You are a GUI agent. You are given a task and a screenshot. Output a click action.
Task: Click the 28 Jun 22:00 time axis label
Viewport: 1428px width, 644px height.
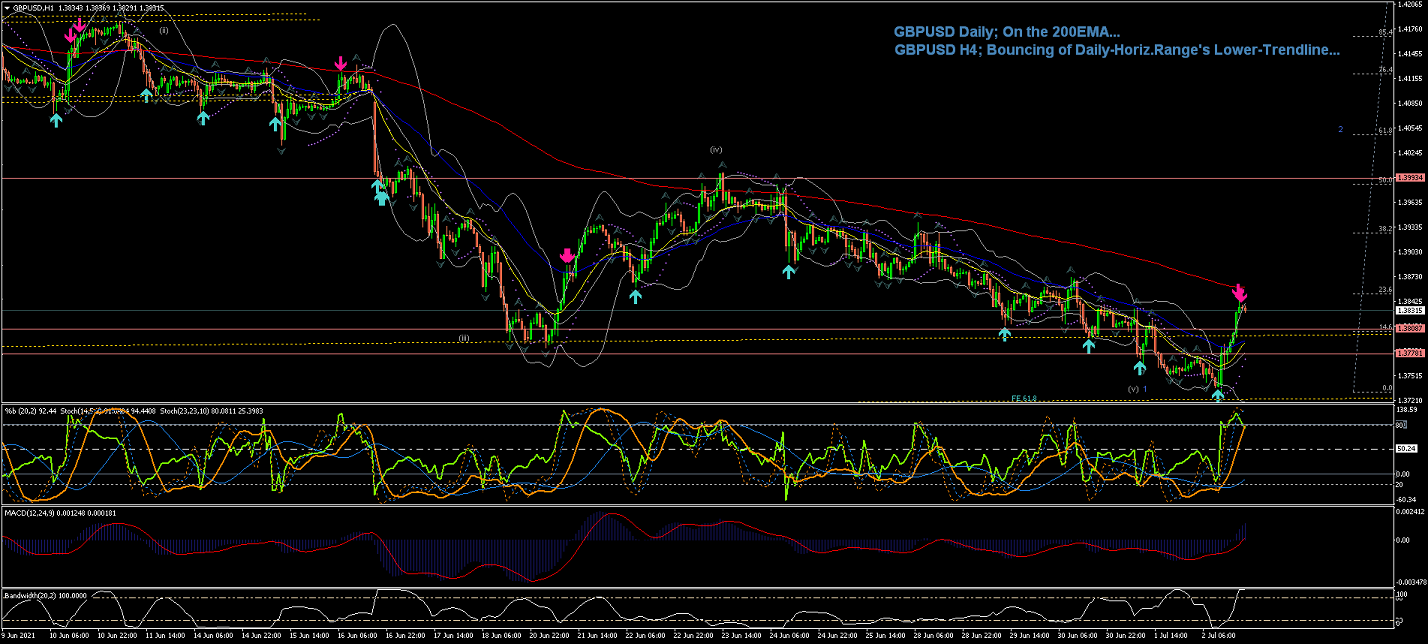981,634
